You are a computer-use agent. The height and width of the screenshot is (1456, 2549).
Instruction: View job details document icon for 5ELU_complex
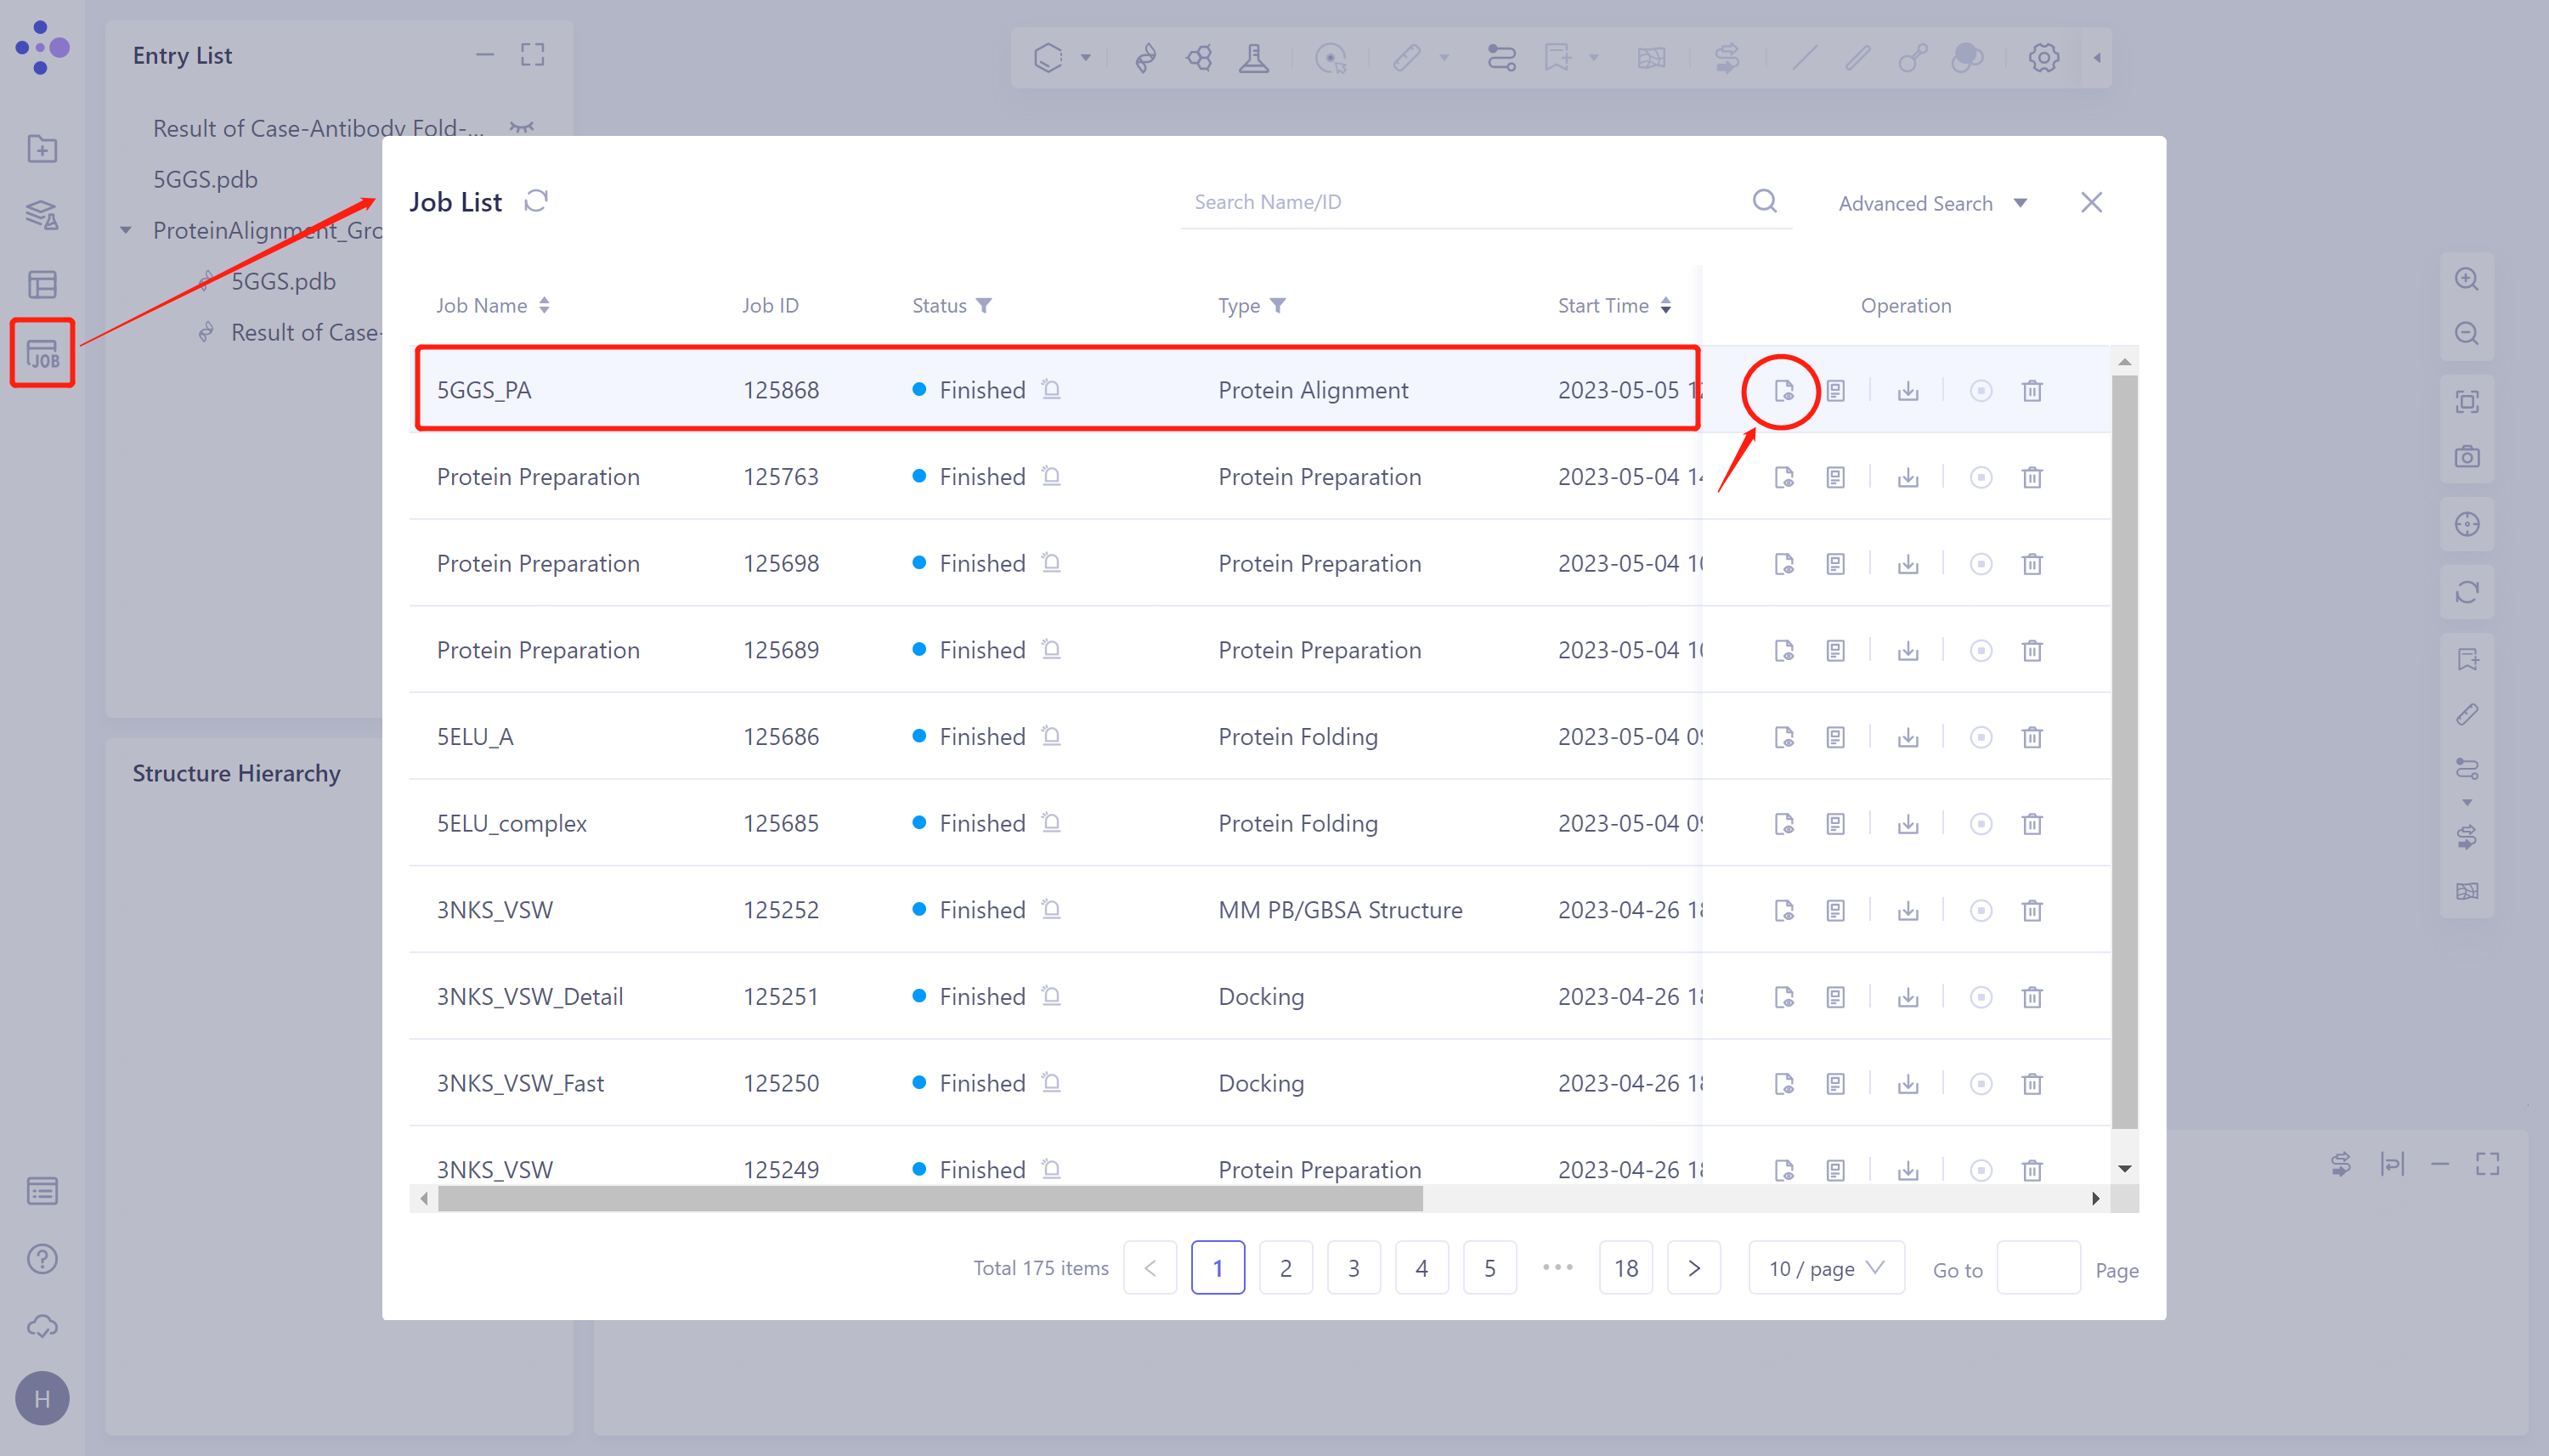(1836, 825)
